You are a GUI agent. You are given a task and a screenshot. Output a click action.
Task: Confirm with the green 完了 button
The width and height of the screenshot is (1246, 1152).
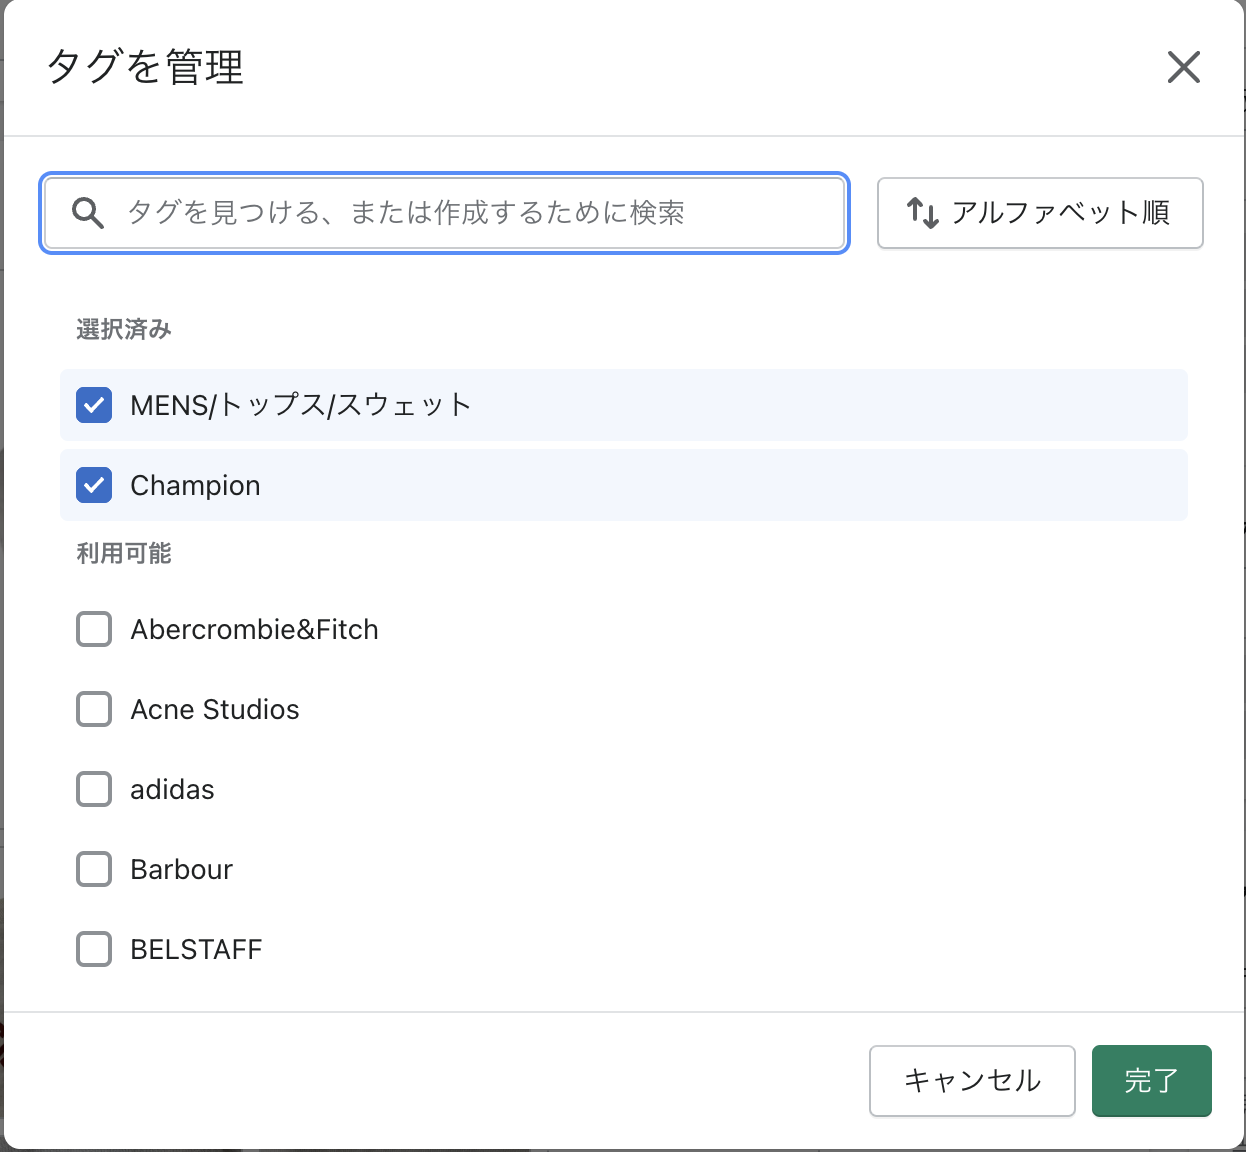pyautogui.click(x=1151, y=1081)
